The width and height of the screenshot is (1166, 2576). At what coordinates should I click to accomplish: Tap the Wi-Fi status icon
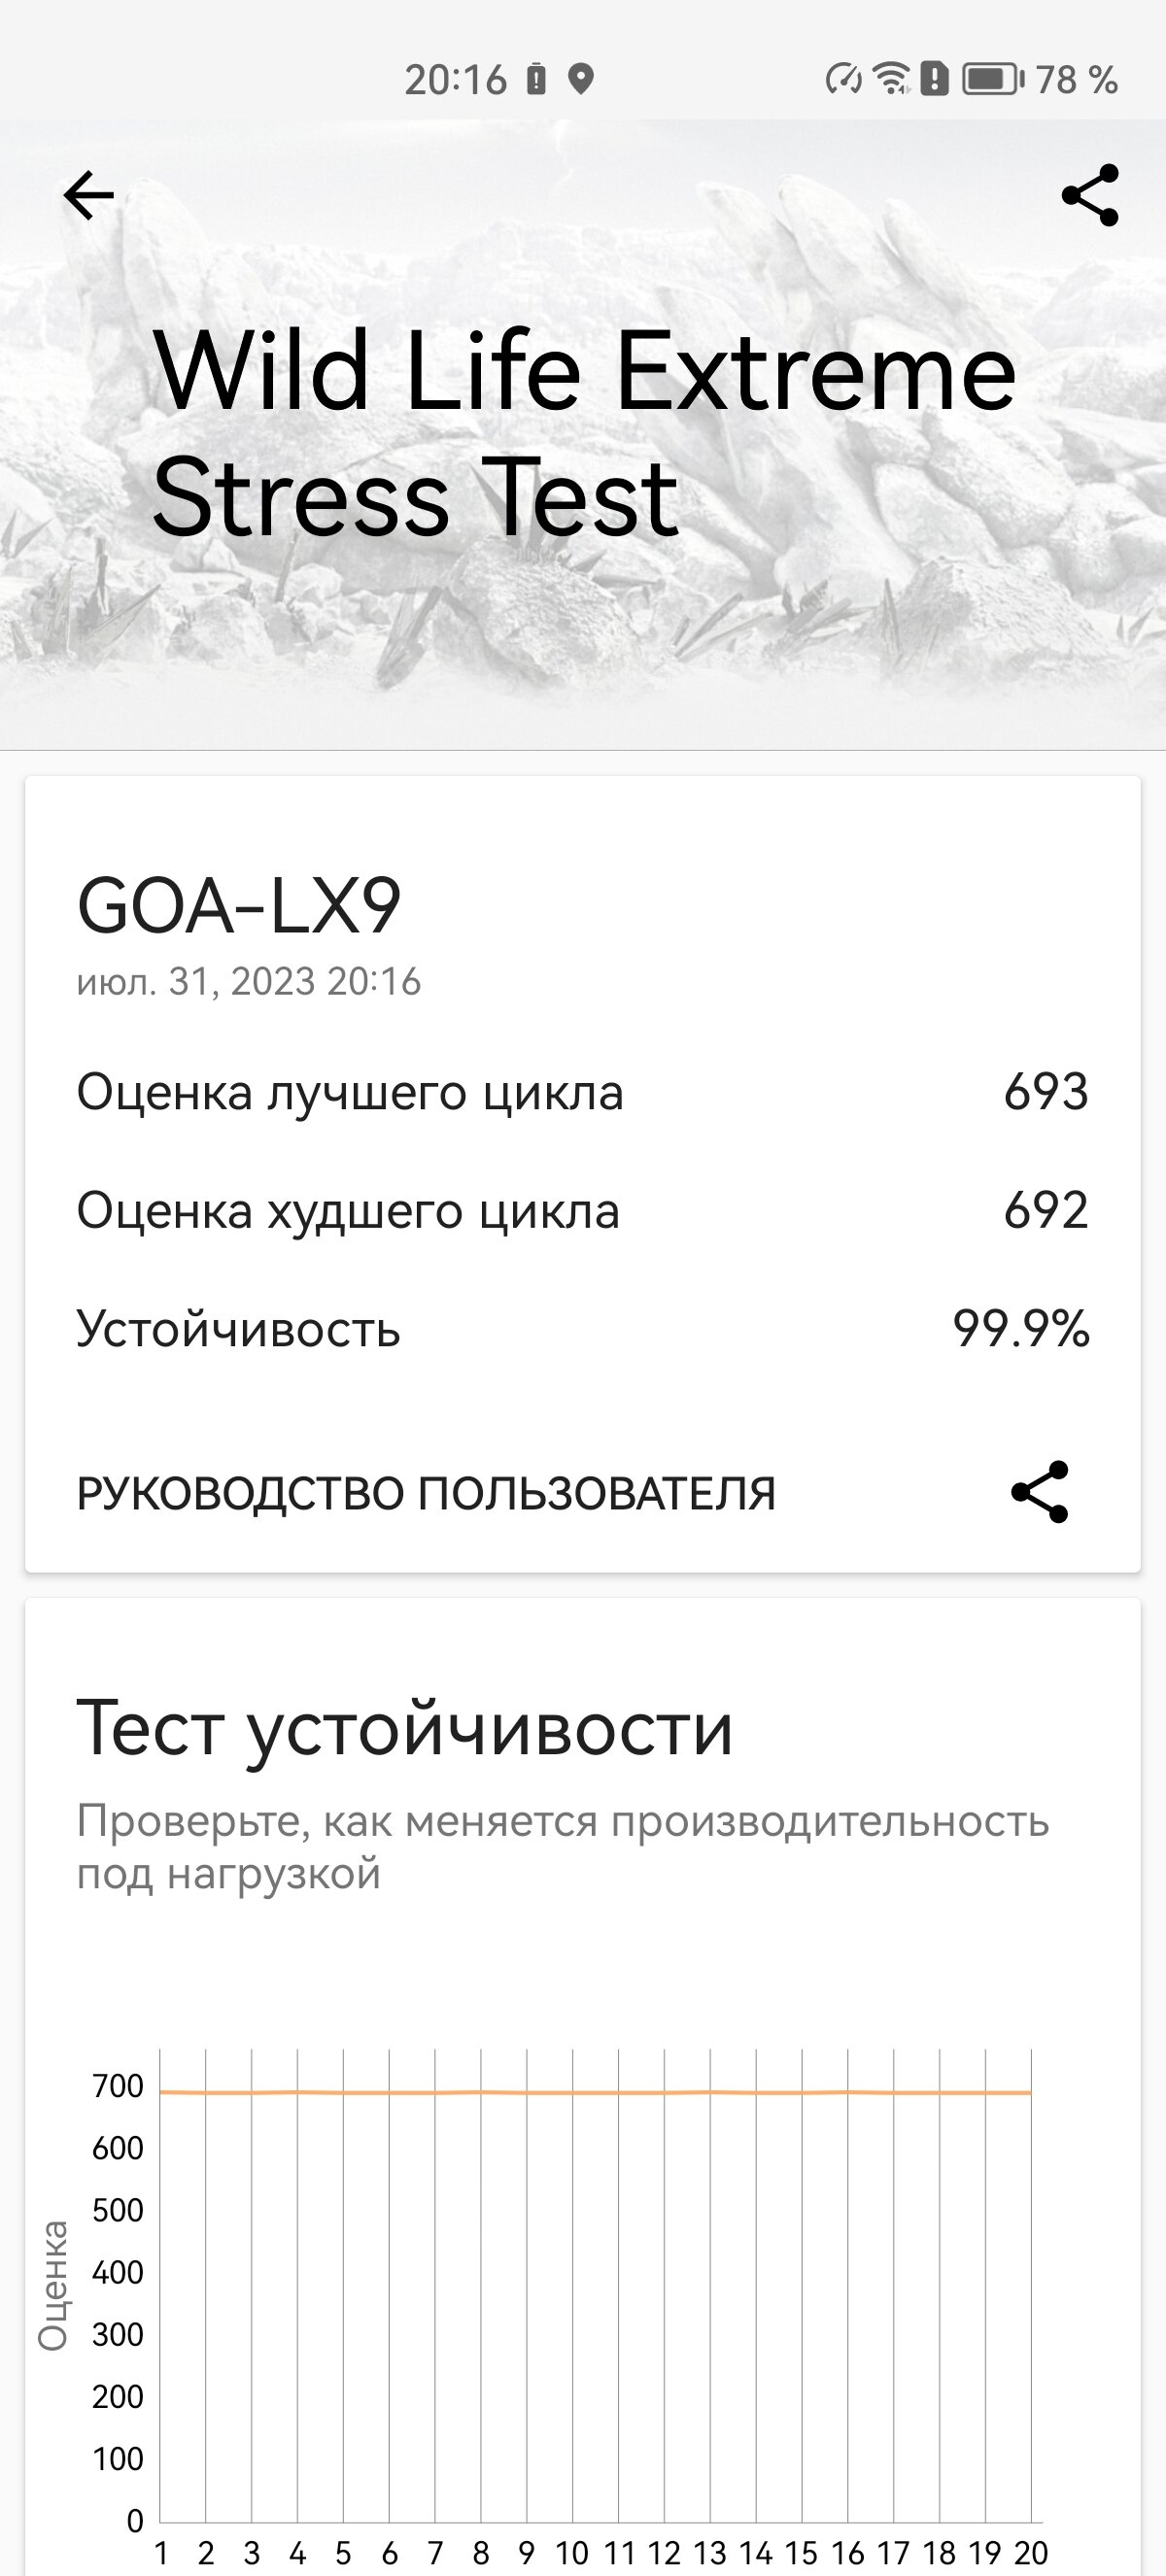(891, 79)
